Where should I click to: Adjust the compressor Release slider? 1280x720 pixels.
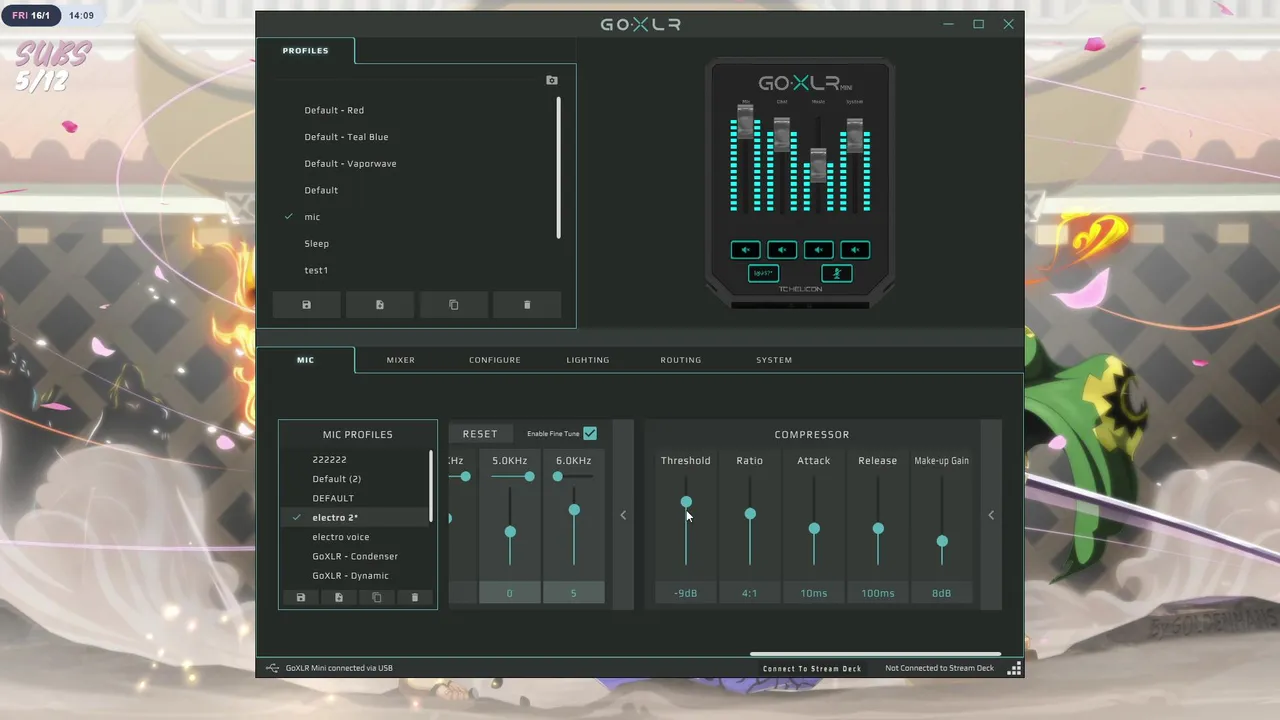878,528
